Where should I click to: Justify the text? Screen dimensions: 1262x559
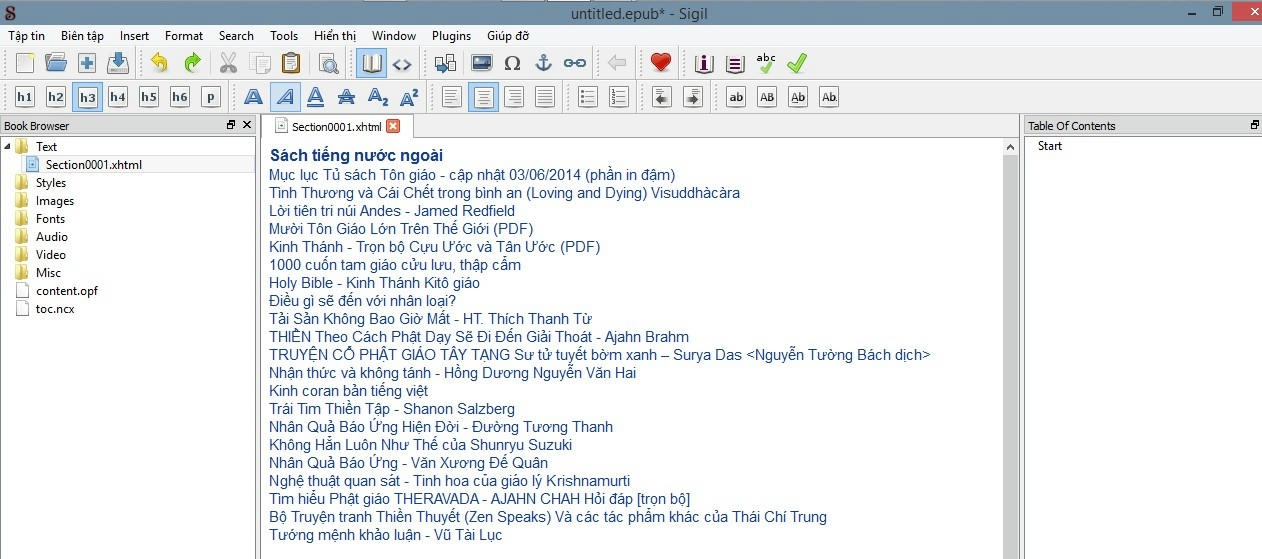[x=545, y=97]
